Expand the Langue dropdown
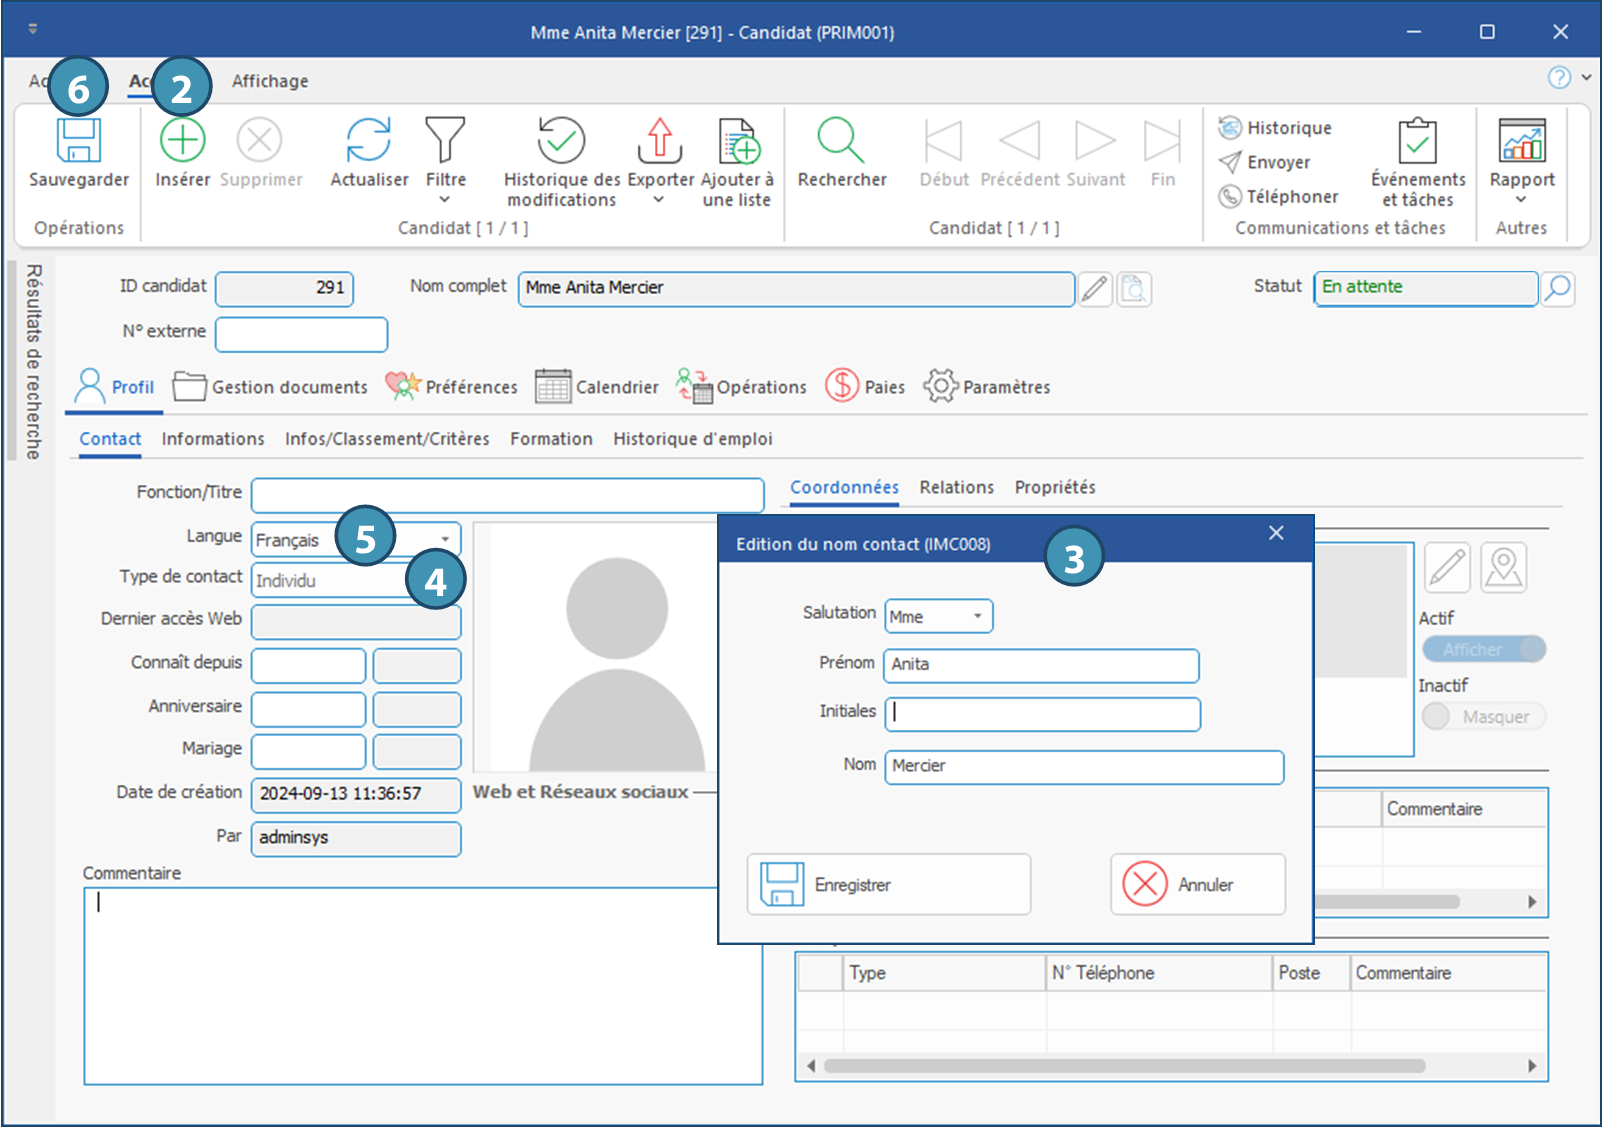 445,539
